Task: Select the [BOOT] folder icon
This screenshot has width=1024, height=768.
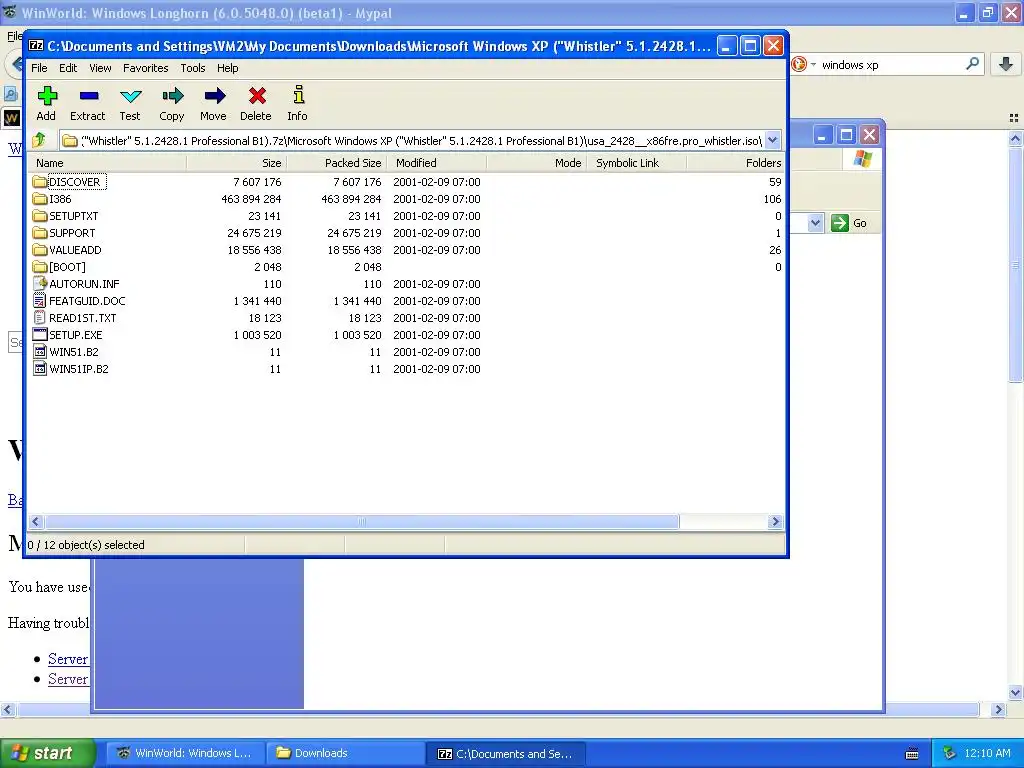Action: (x=40, y=266)
